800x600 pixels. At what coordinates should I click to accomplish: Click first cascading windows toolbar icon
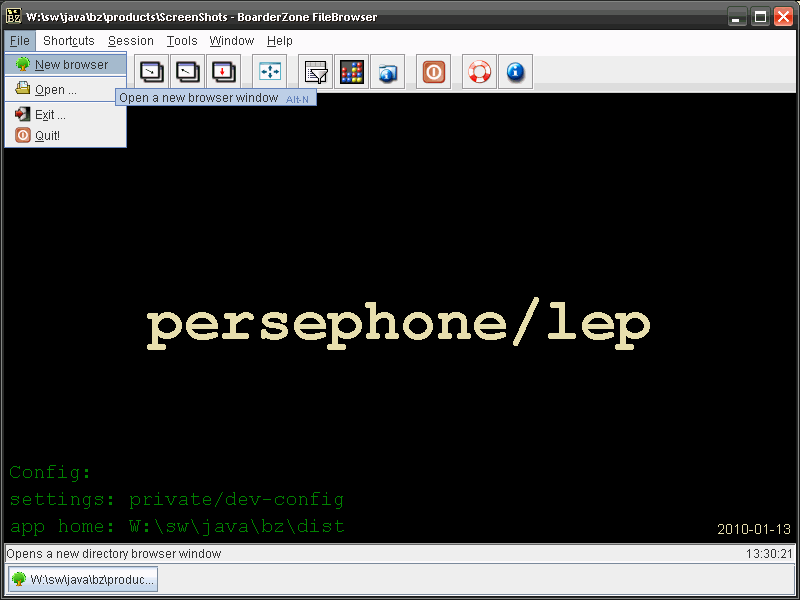[152, 72]
